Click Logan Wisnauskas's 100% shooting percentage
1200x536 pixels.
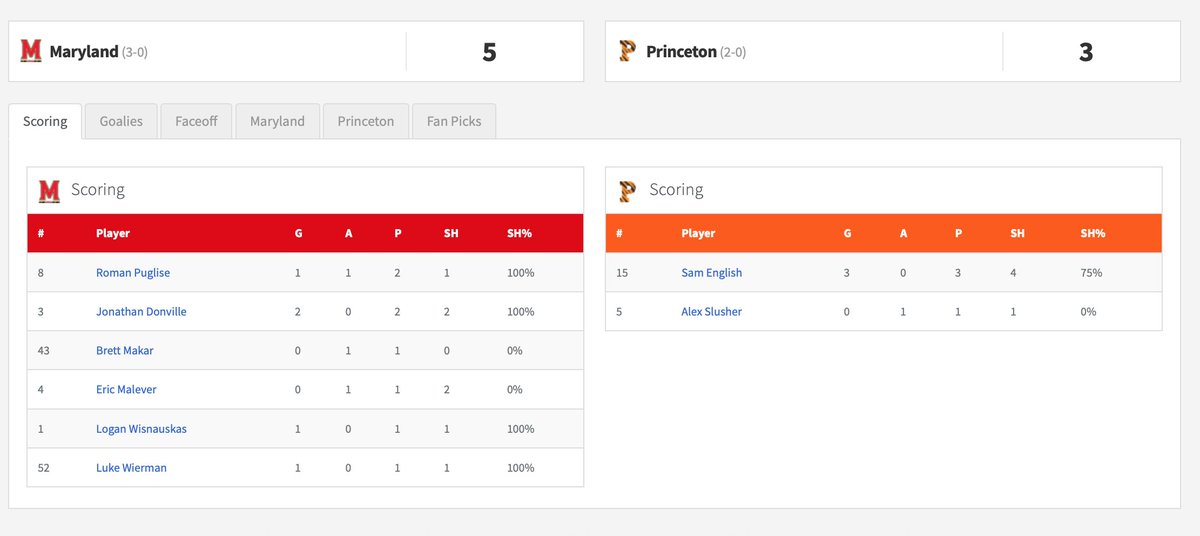click(521, 429)
